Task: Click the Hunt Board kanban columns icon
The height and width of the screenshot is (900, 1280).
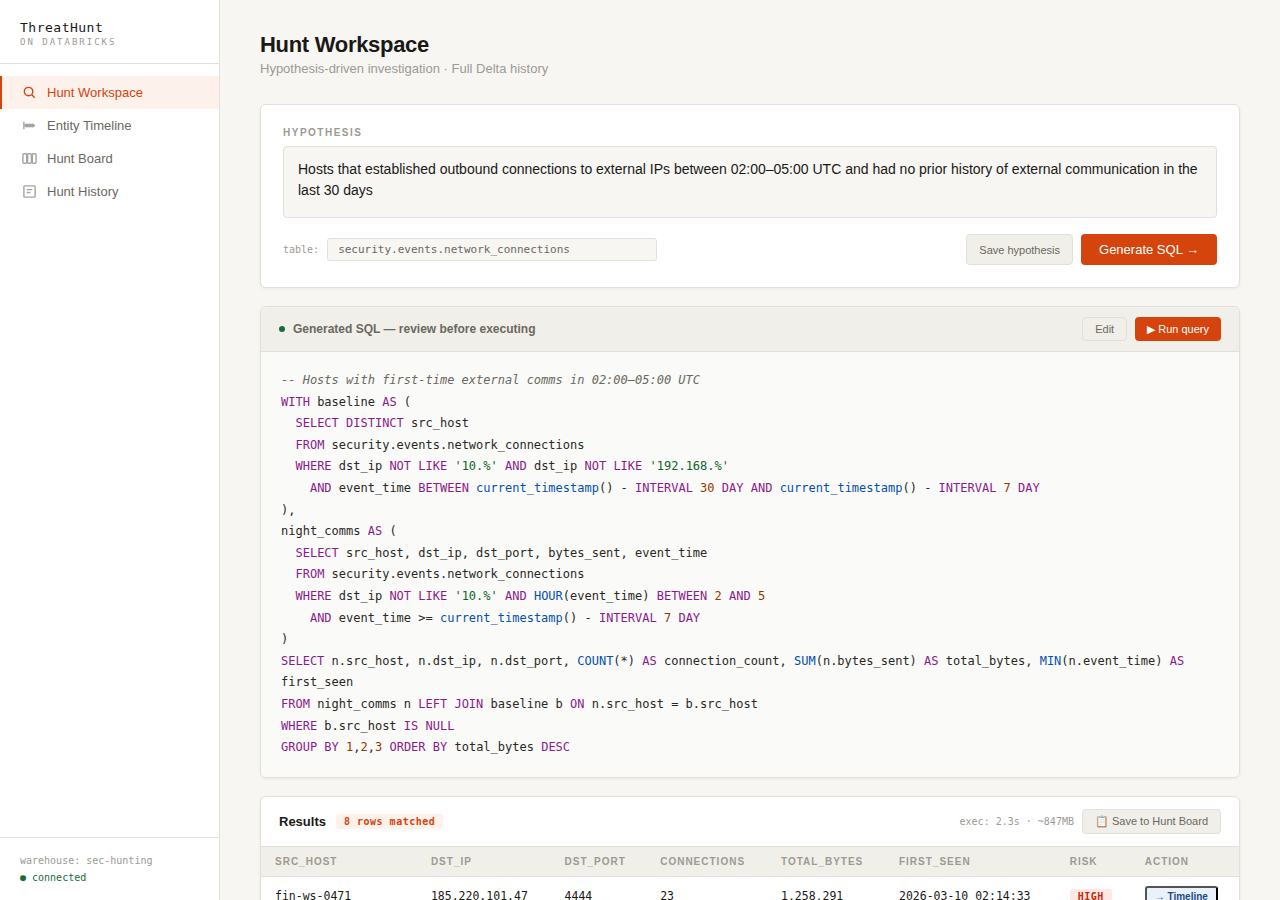Action: point(28,158)
